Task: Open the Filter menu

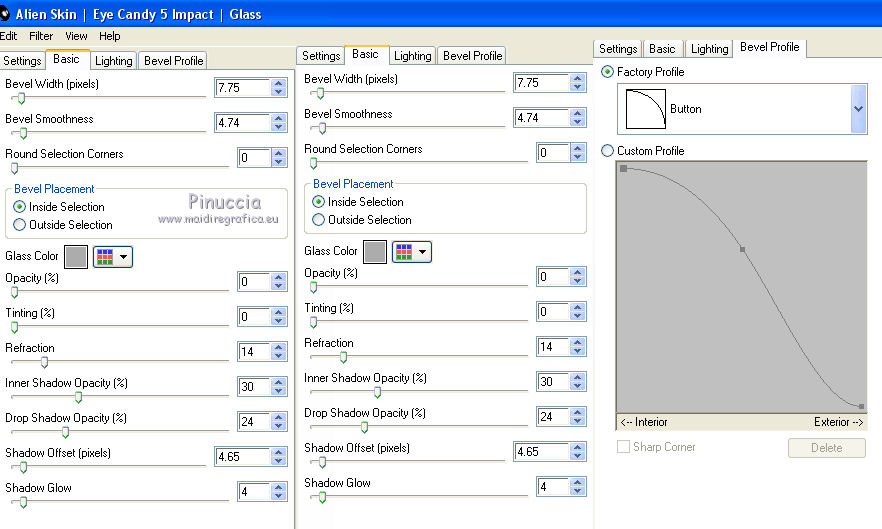Action: pyautogui.click(x=41, y=36)
